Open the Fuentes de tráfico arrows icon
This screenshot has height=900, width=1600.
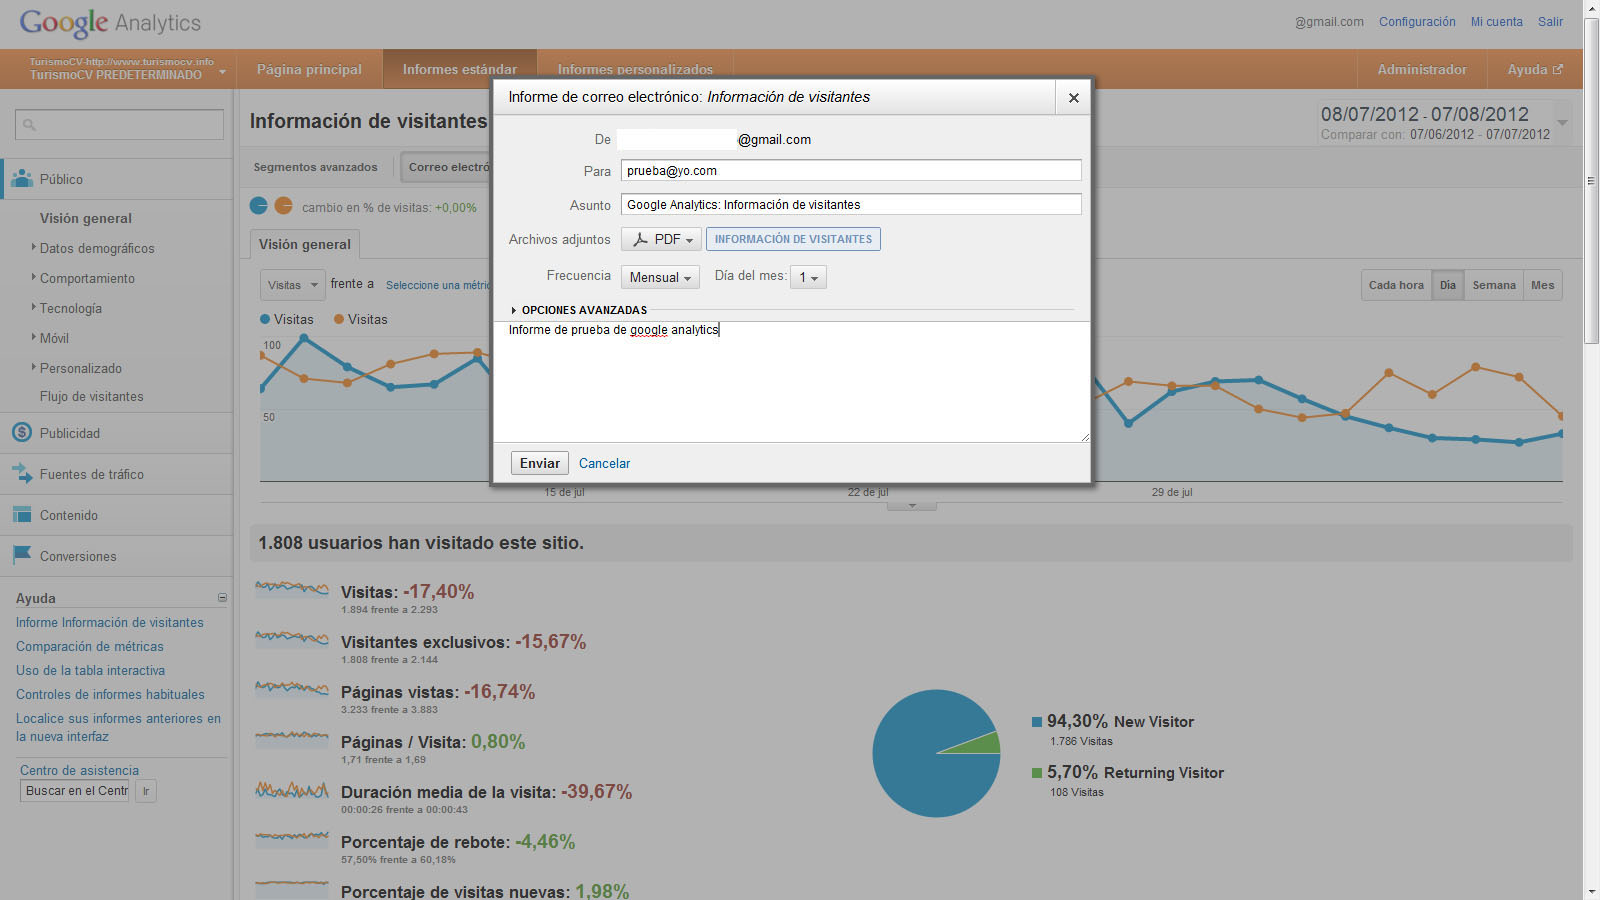pos(22,474)
